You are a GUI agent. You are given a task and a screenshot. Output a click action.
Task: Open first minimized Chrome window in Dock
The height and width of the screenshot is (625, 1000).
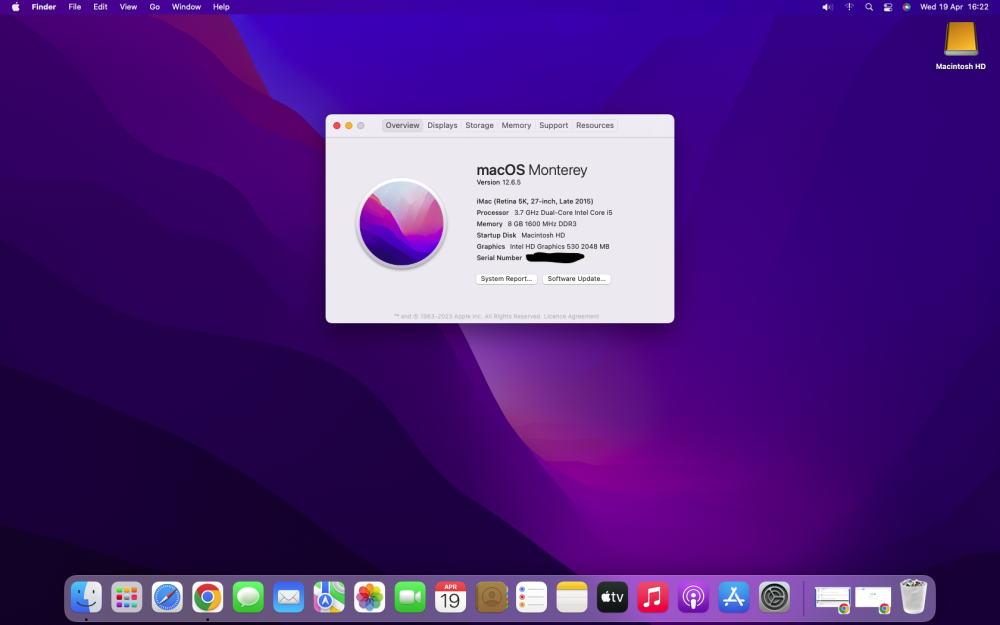[832, 599]
